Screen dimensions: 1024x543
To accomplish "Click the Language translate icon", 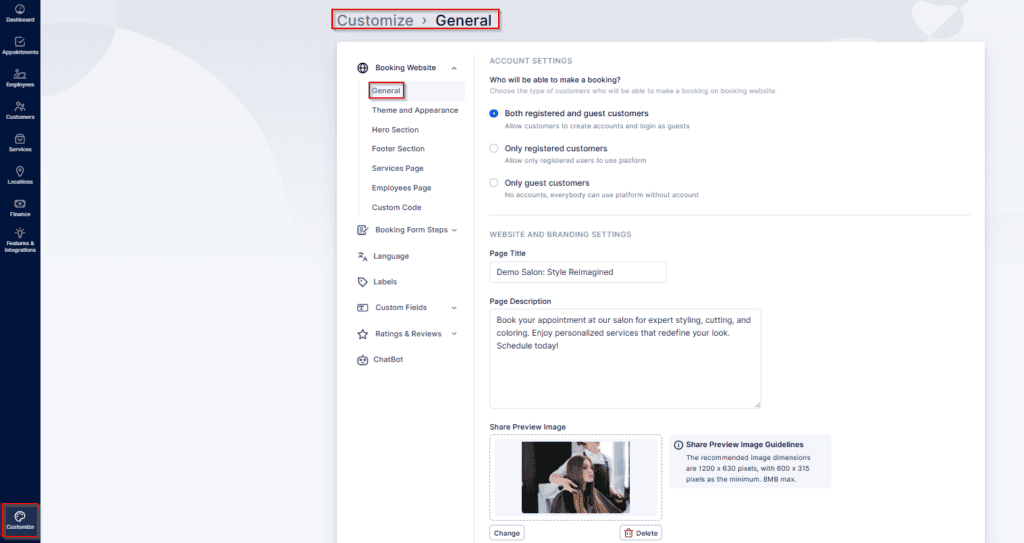I will click(x=362, y=256).
